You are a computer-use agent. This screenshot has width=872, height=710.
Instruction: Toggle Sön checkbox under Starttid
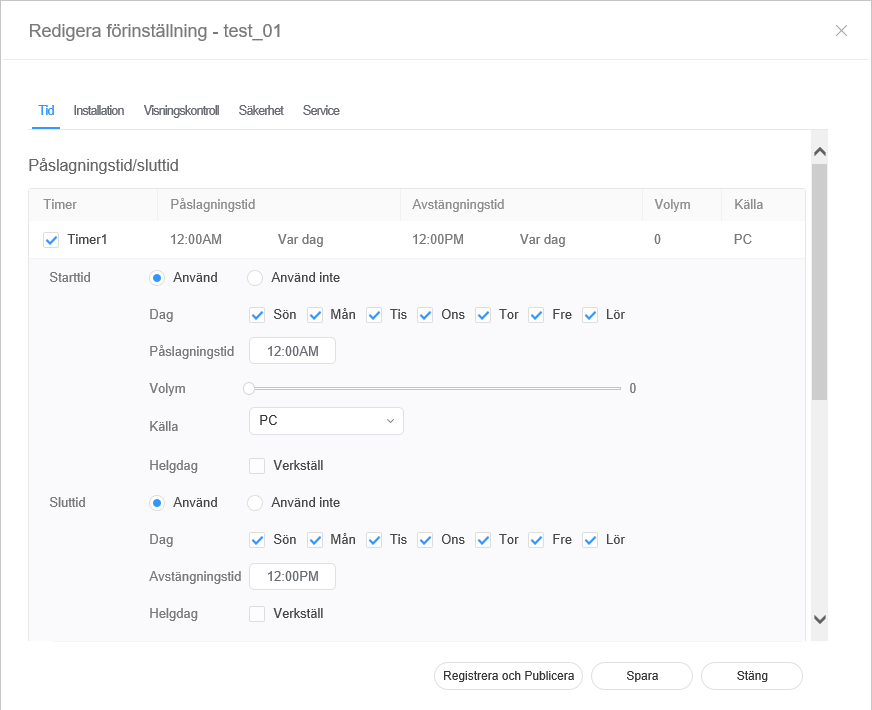pos(258,315)
